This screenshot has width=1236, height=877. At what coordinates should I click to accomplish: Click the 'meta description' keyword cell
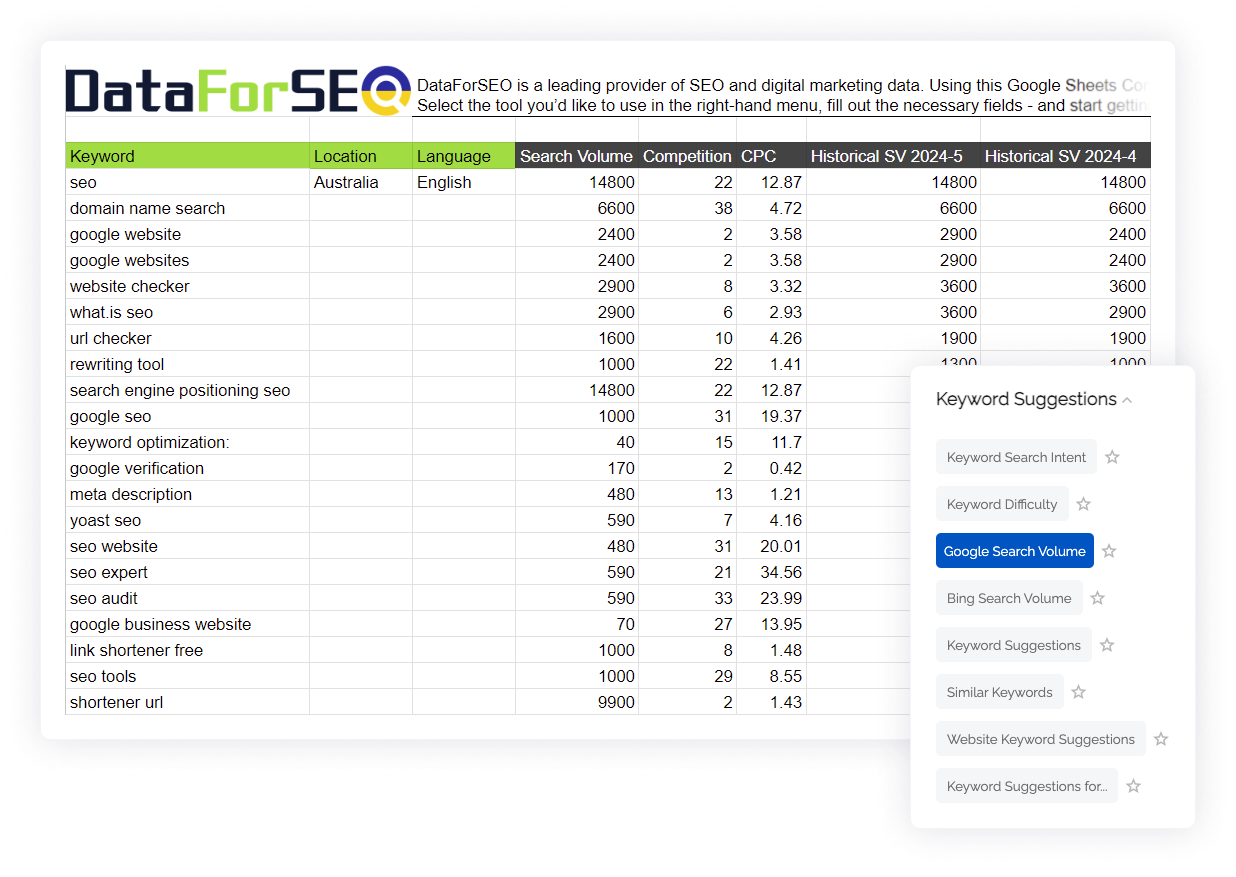[187, 494]
